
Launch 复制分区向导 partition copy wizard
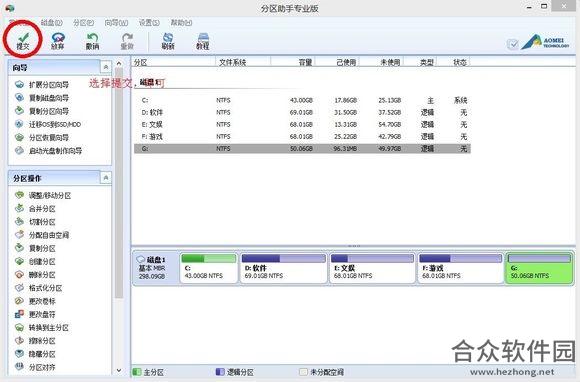click(x=42, y=111)
